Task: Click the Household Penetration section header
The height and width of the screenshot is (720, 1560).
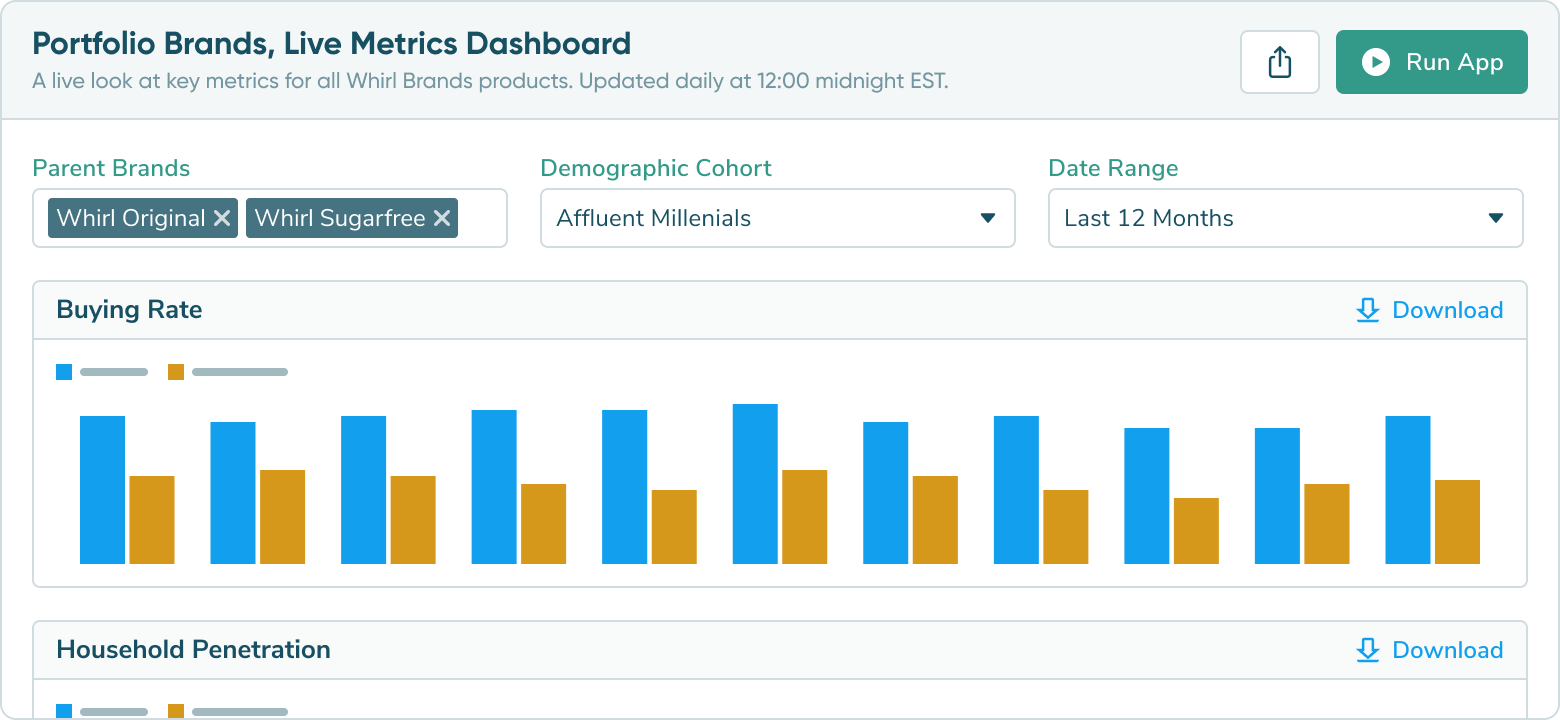Action: pyautogui.click(x=193, y=649)
